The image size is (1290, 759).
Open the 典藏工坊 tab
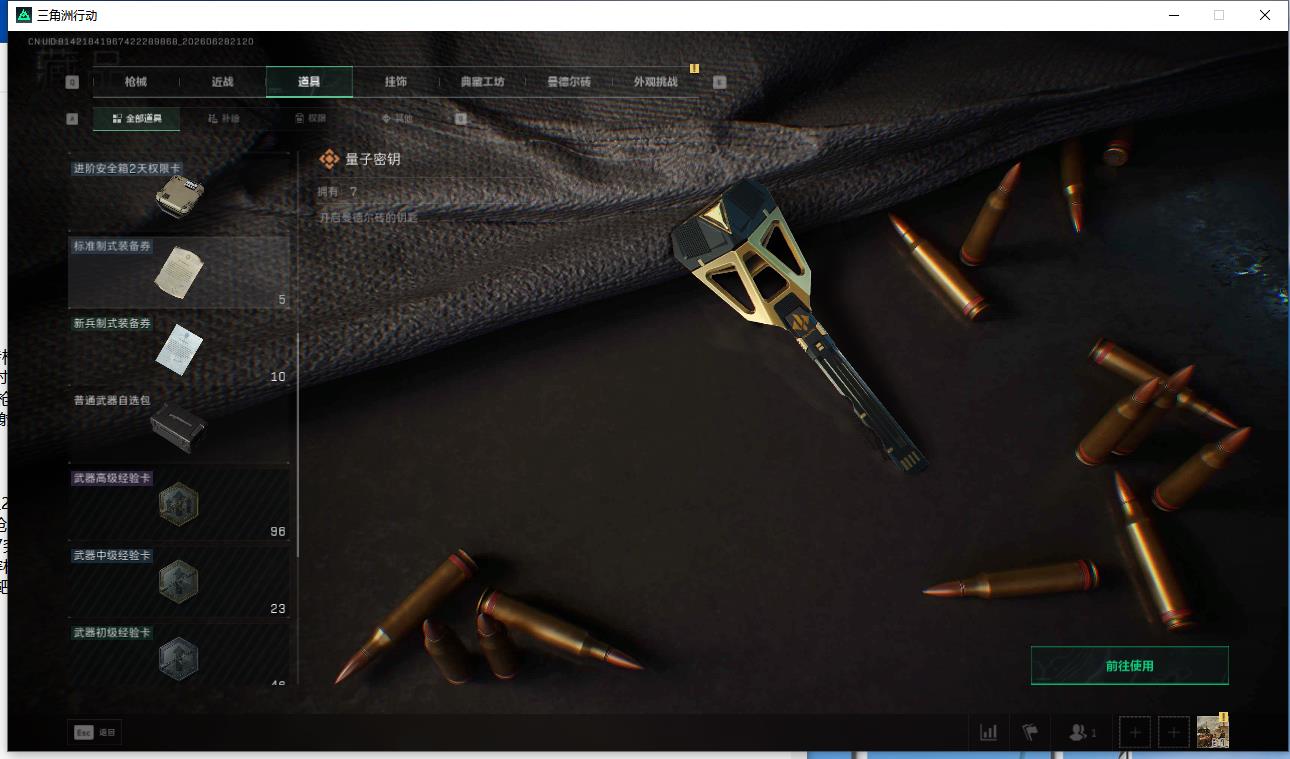[482, 82]
